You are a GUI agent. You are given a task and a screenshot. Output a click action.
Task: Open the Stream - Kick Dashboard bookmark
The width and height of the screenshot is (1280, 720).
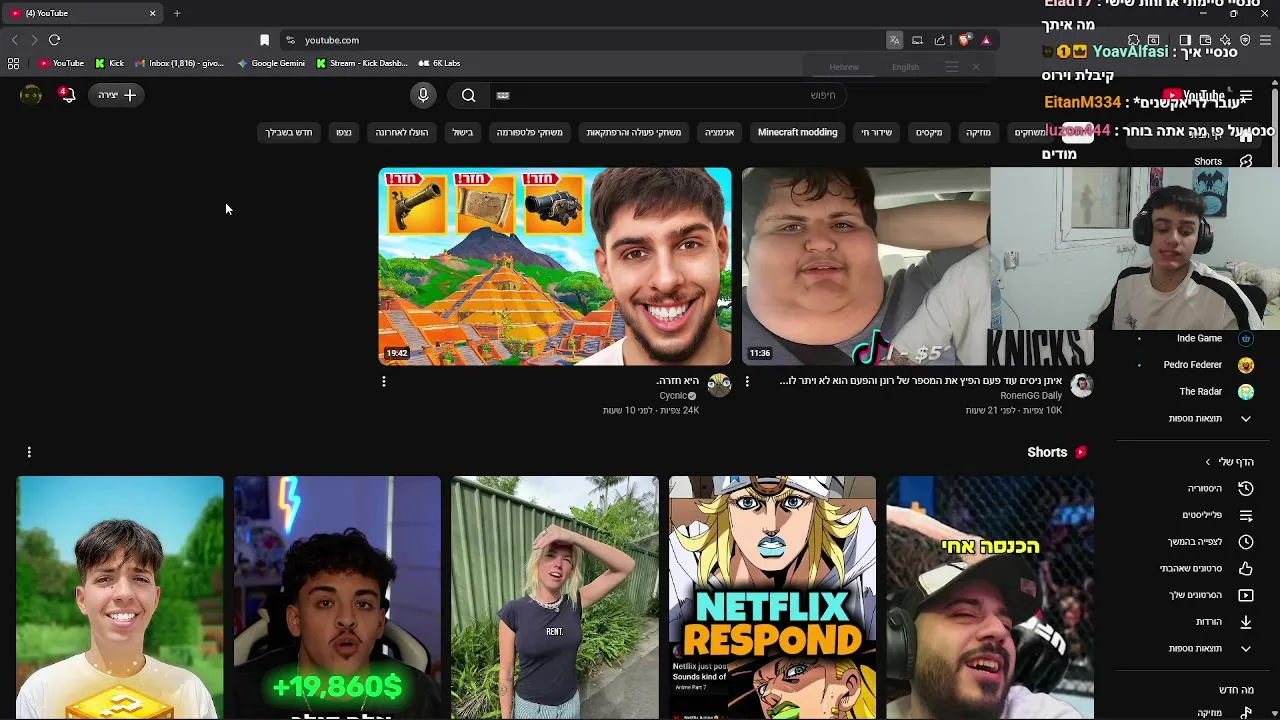pos(362,63)
